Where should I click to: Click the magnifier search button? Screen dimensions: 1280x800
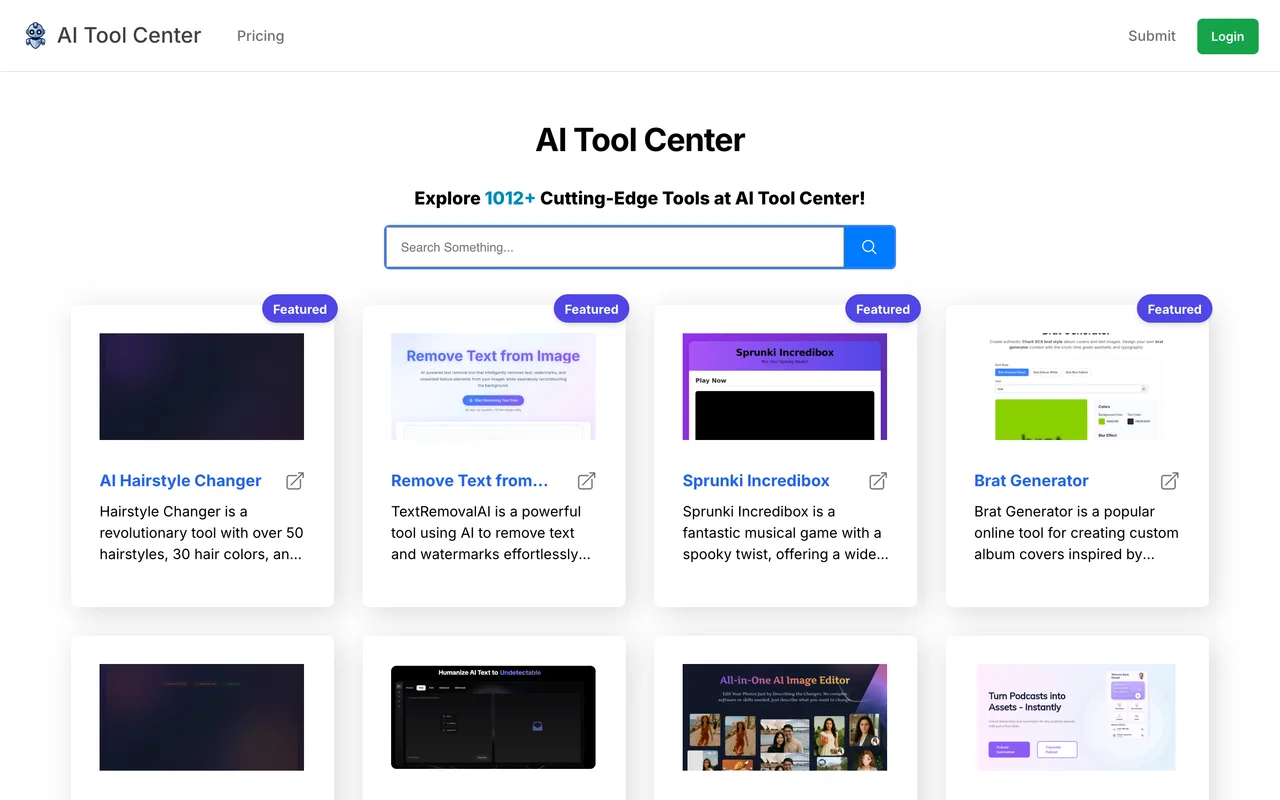click(x=869, y=247)
